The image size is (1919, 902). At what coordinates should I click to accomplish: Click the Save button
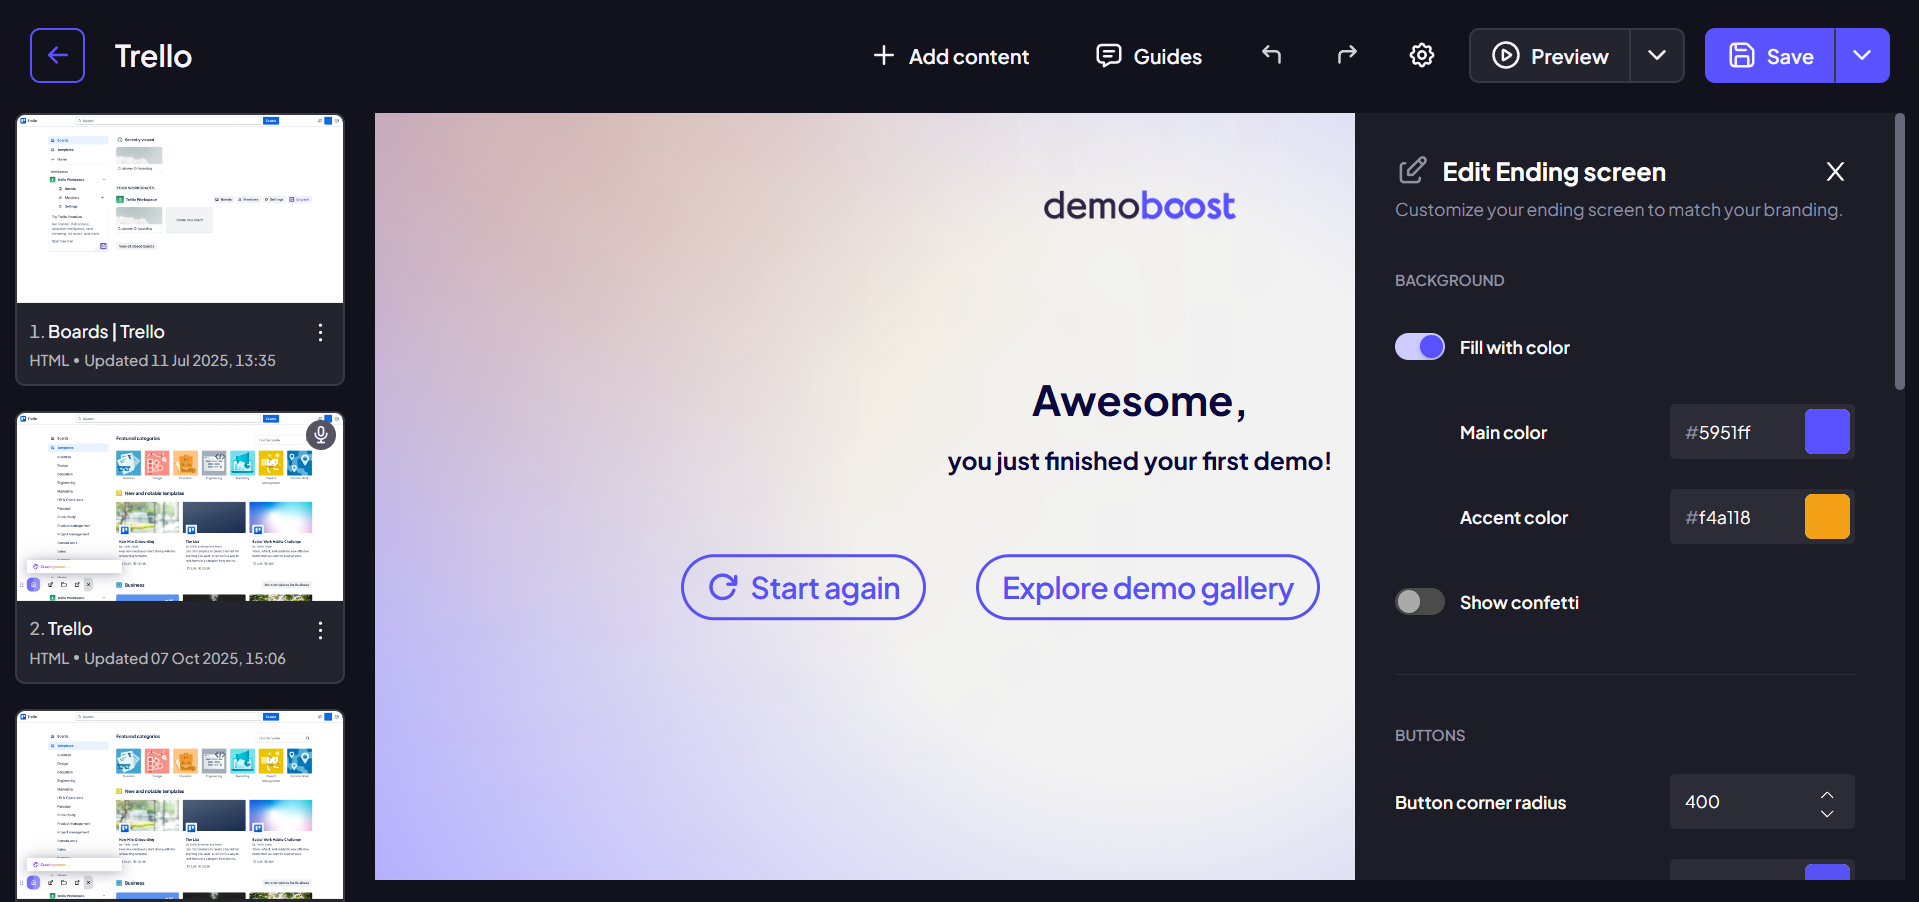[1770, 56]
